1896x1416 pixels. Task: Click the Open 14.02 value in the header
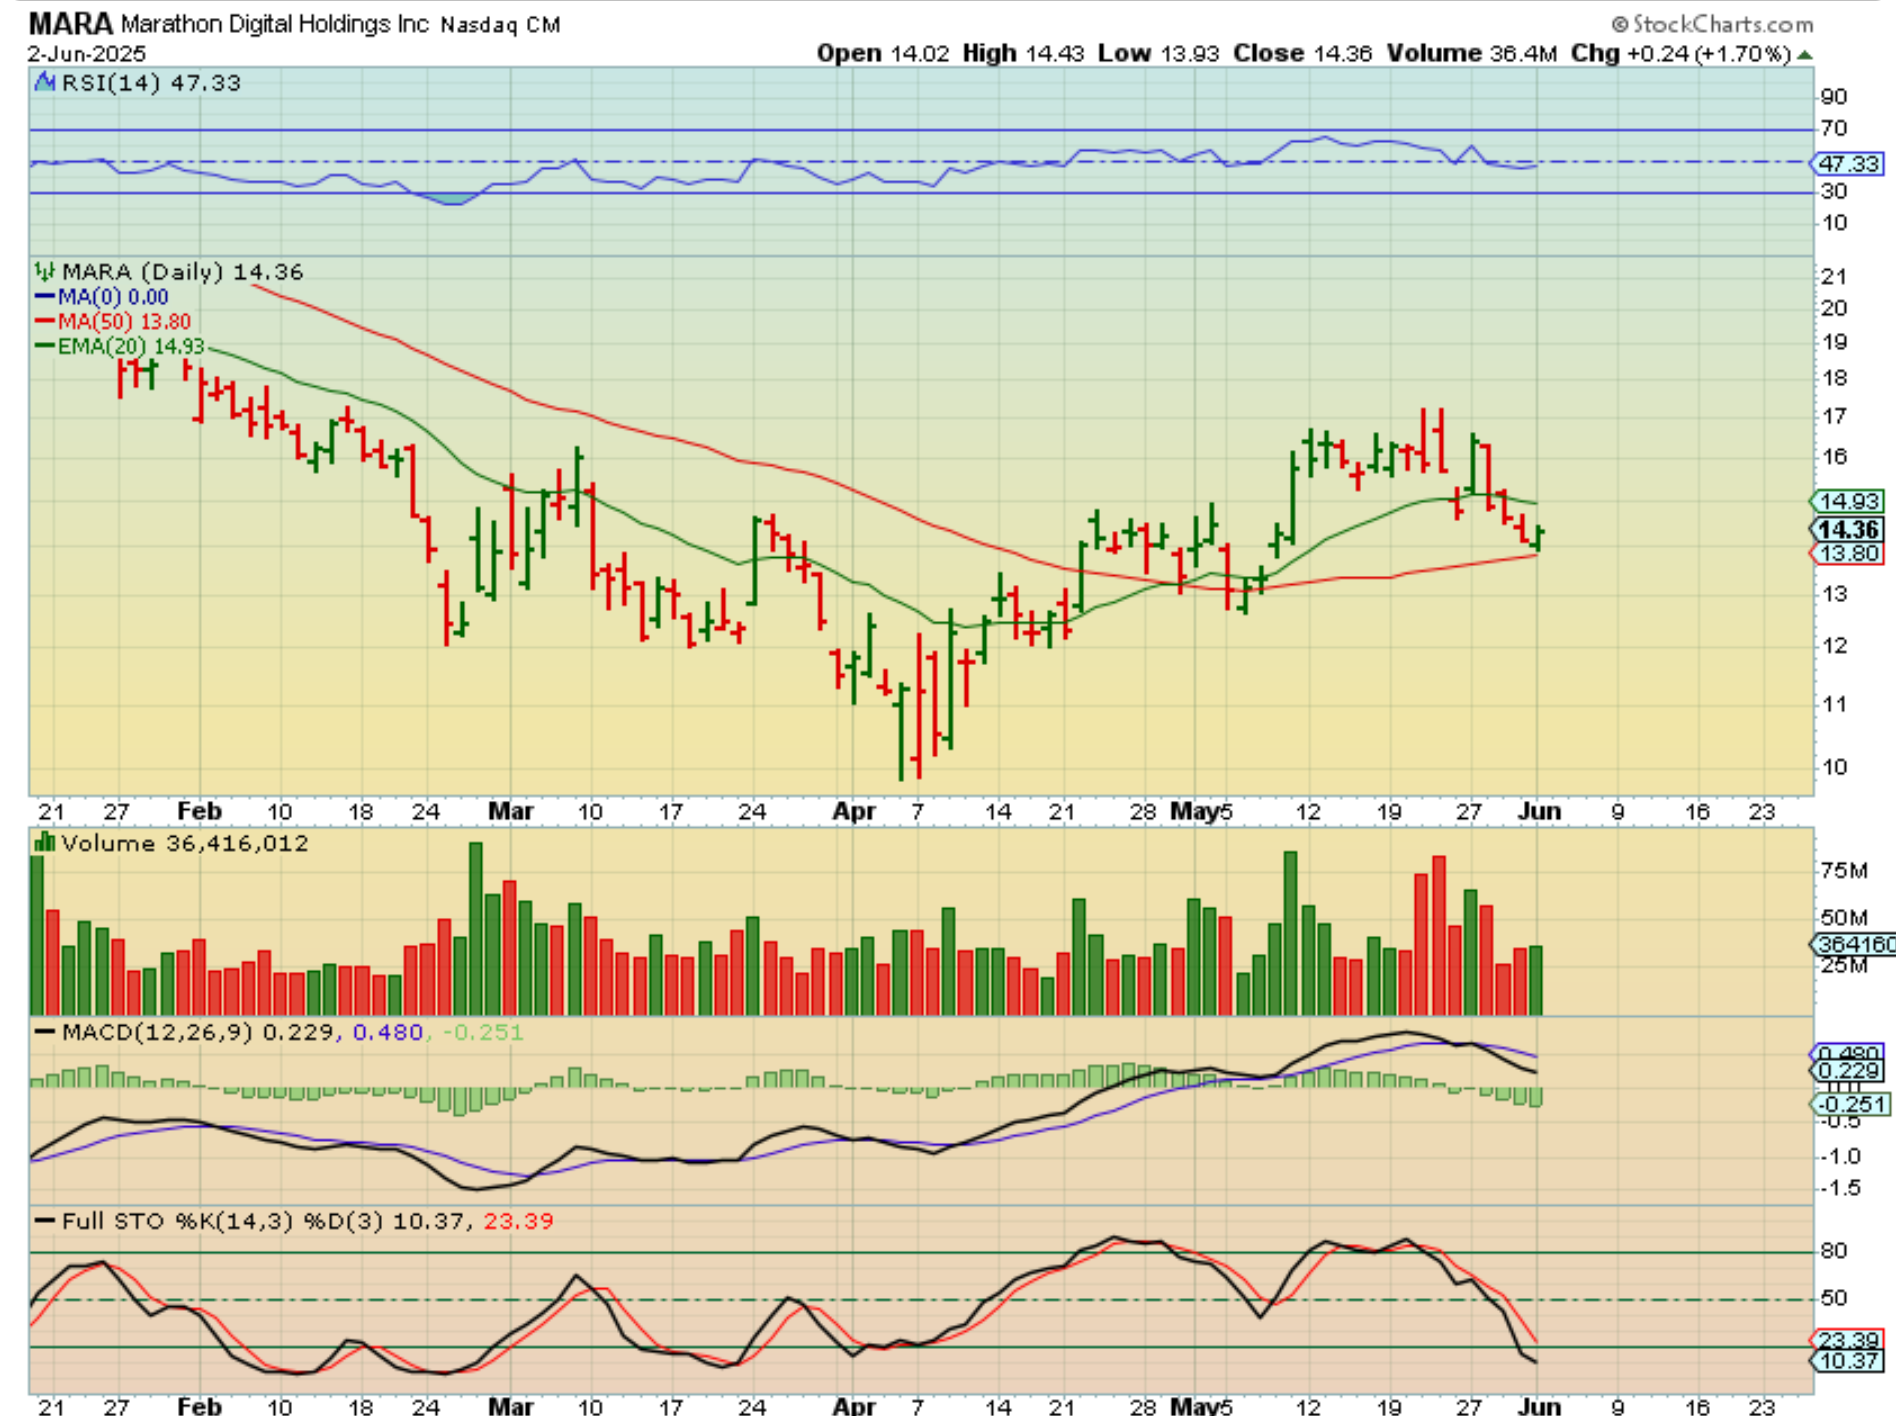883,53
